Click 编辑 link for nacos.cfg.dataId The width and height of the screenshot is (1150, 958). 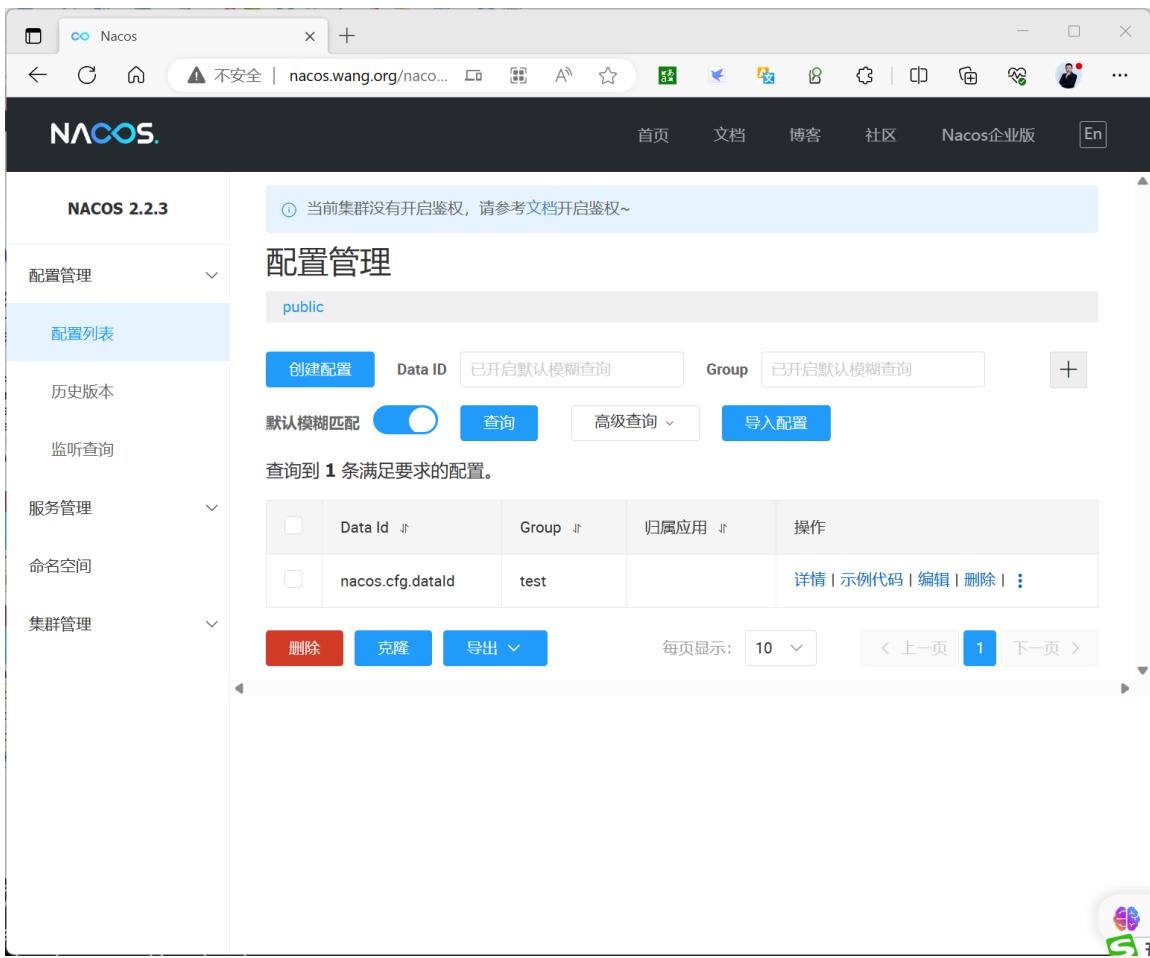(x=934, y=579)
